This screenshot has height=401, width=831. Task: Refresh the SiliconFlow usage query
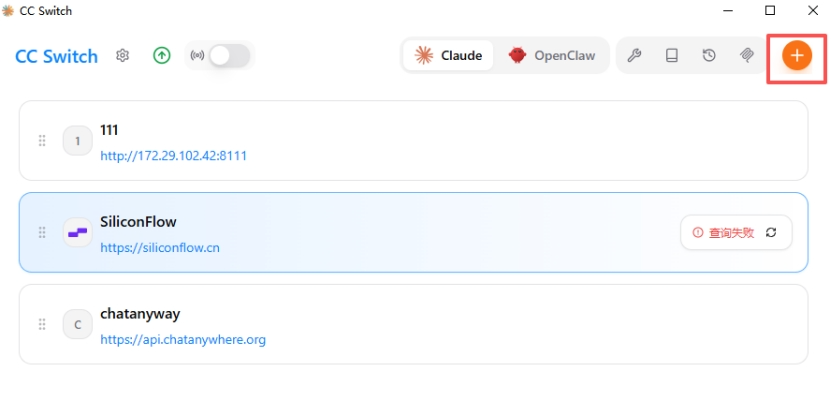[771, 232]
